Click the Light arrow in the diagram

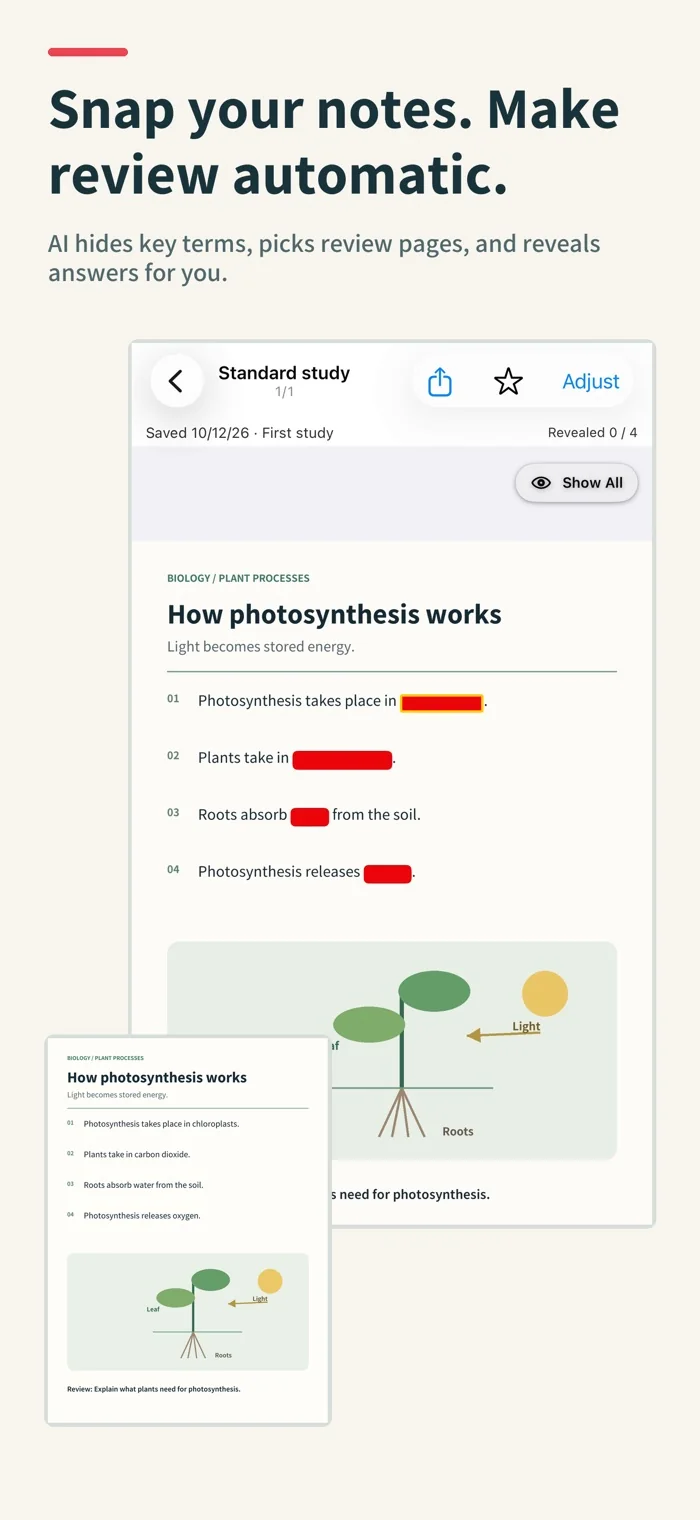[x=503, y=1035]
